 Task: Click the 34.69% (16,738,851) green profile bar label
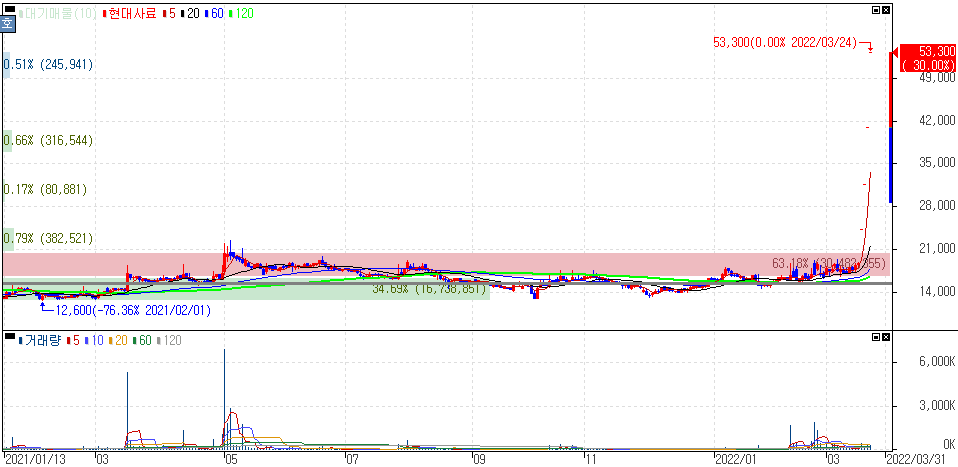428,289
